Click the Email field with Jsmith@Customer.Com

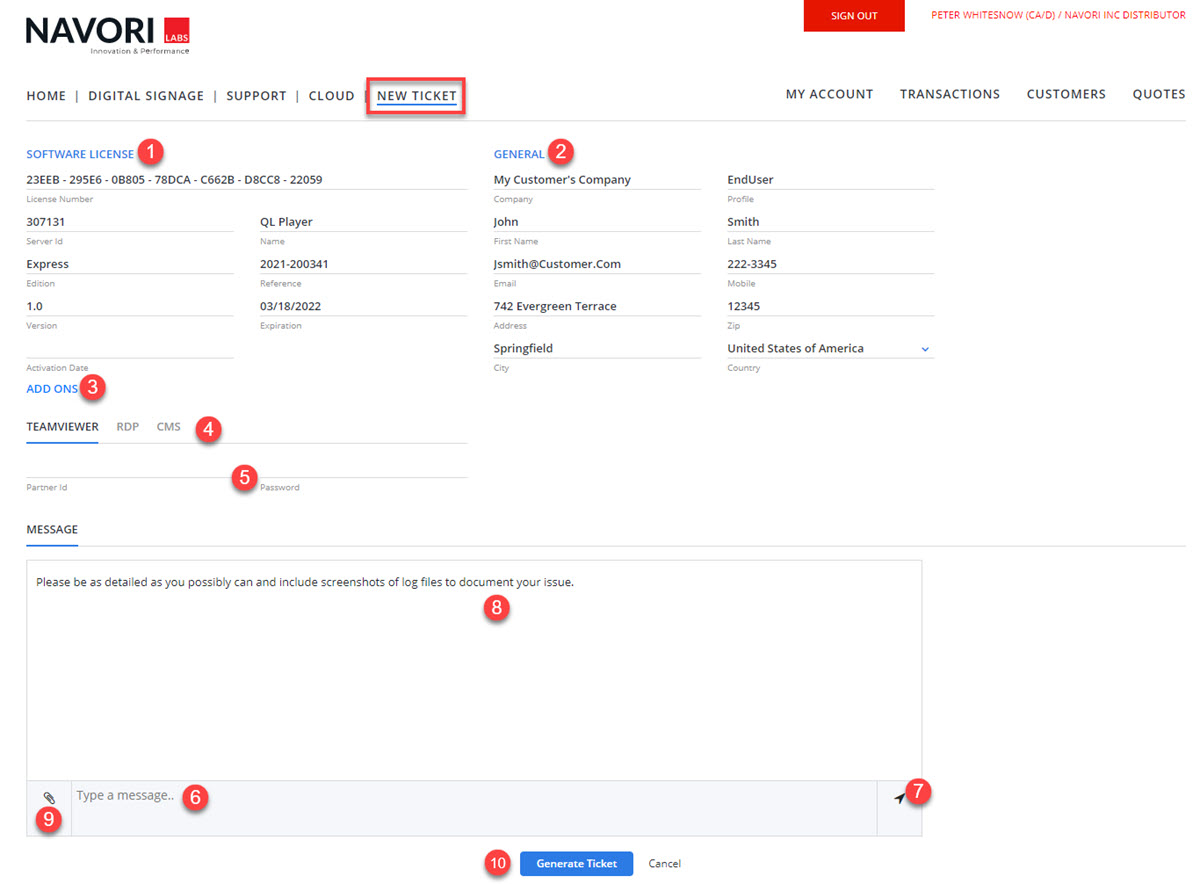[x=596, y=265]
